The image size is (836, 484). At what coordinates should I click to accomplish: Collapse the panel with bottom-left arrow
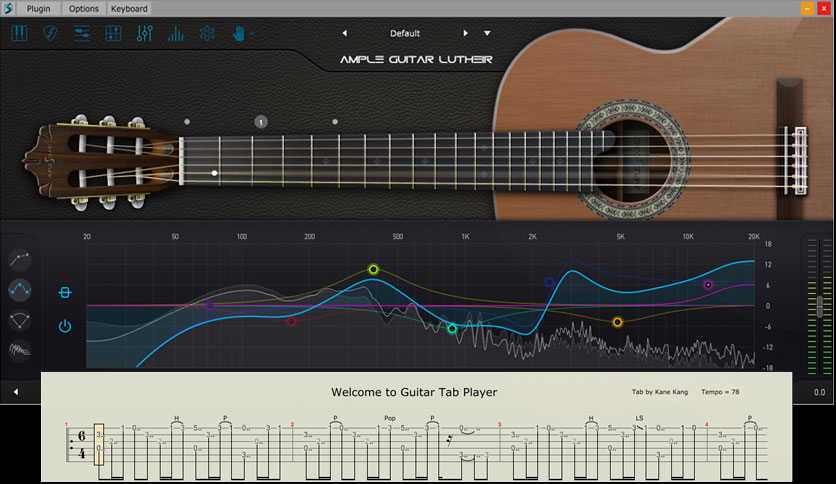(16, 392)
